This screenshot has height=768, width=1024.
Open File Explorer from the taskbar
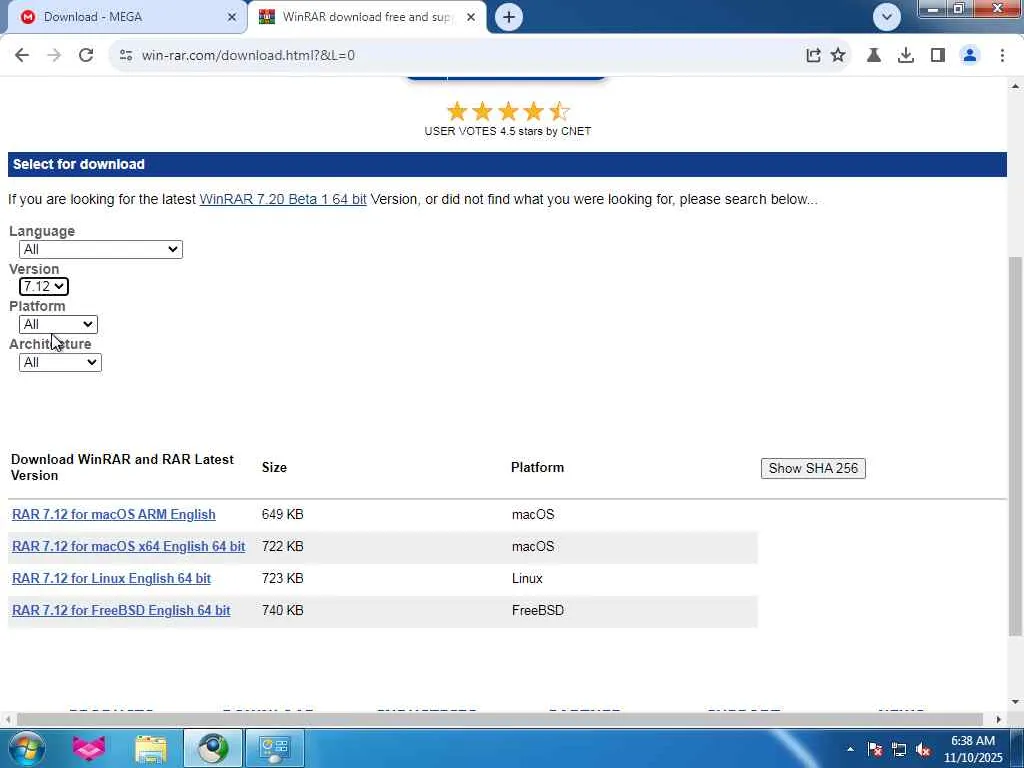coord(151,748)
